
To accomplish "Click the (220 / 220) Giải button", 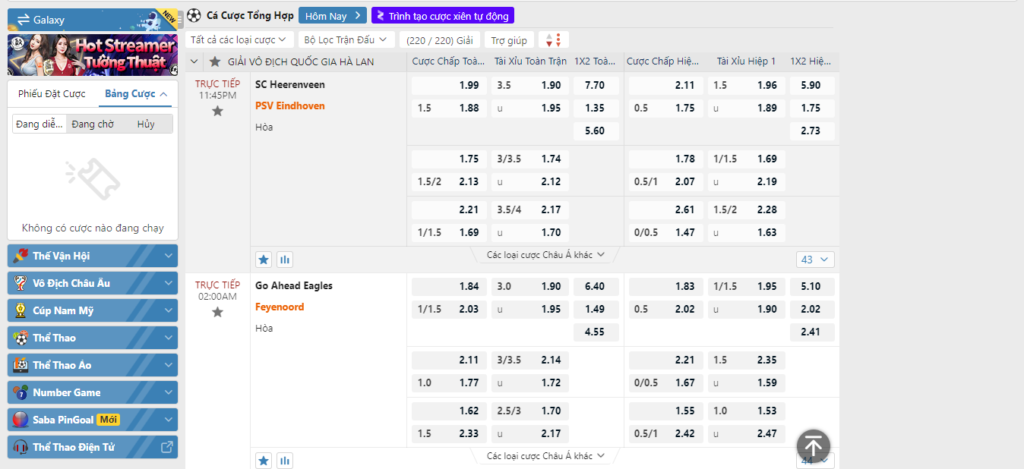I will [440, 40].
